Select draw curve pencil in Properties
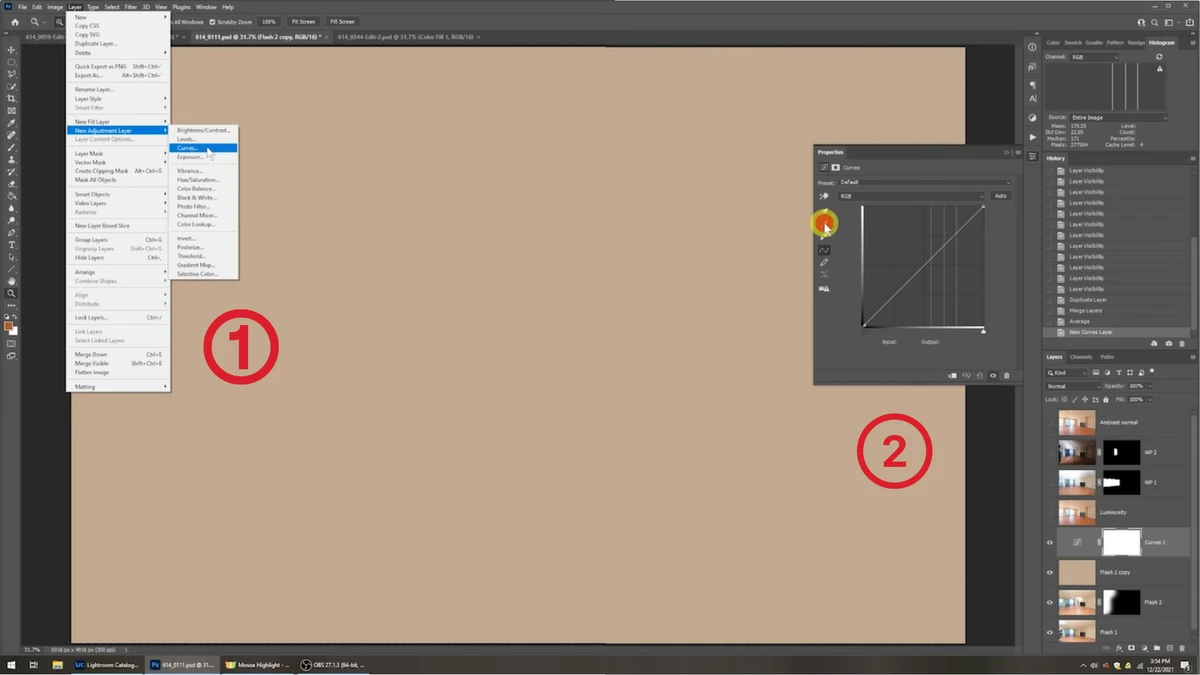The width and height of the screenshot is (1200, 675). (824, 262)
